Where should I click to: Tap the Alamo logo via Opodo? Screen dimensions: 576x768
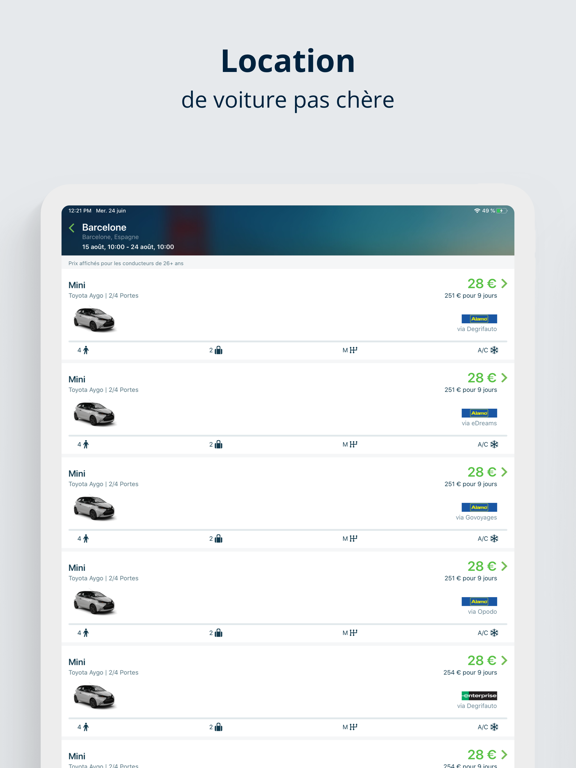[x=479, y=601]
